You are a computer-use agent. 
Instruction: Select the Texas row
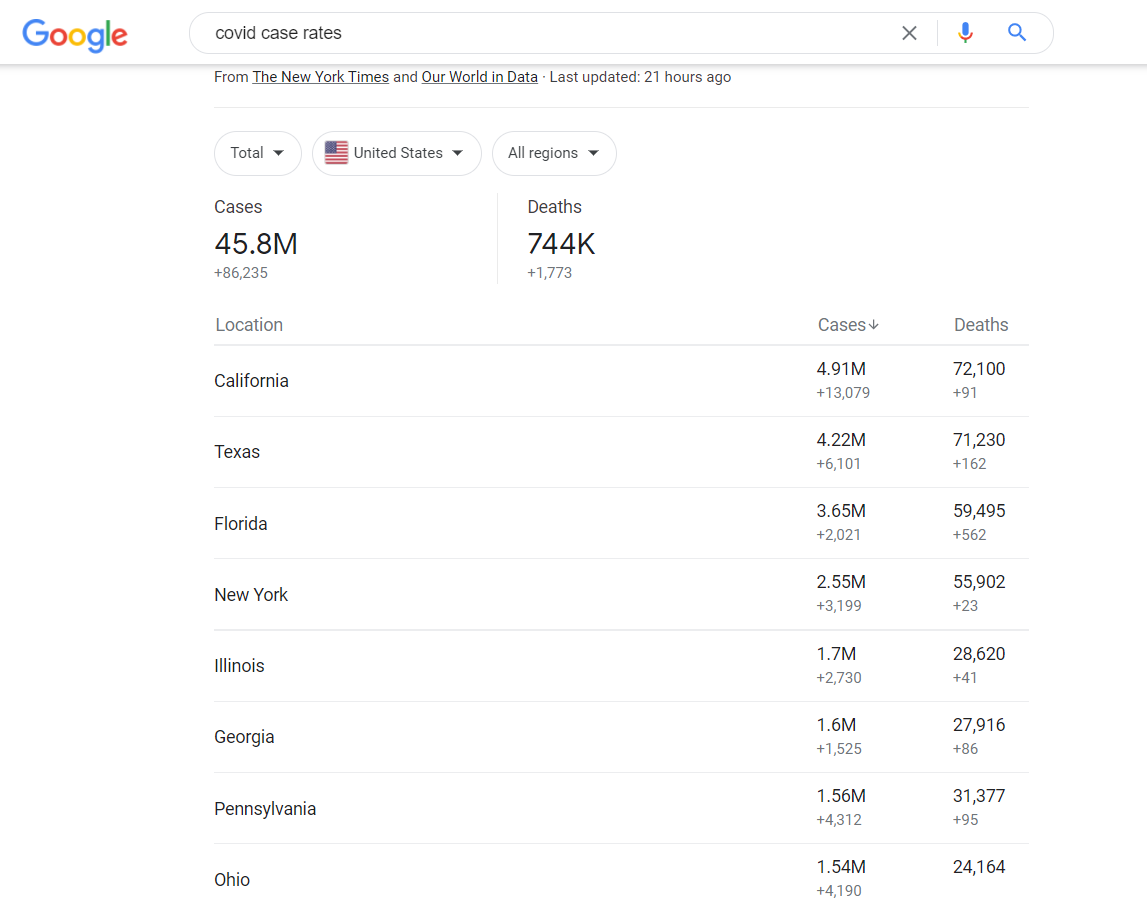[x=621, y=452]
